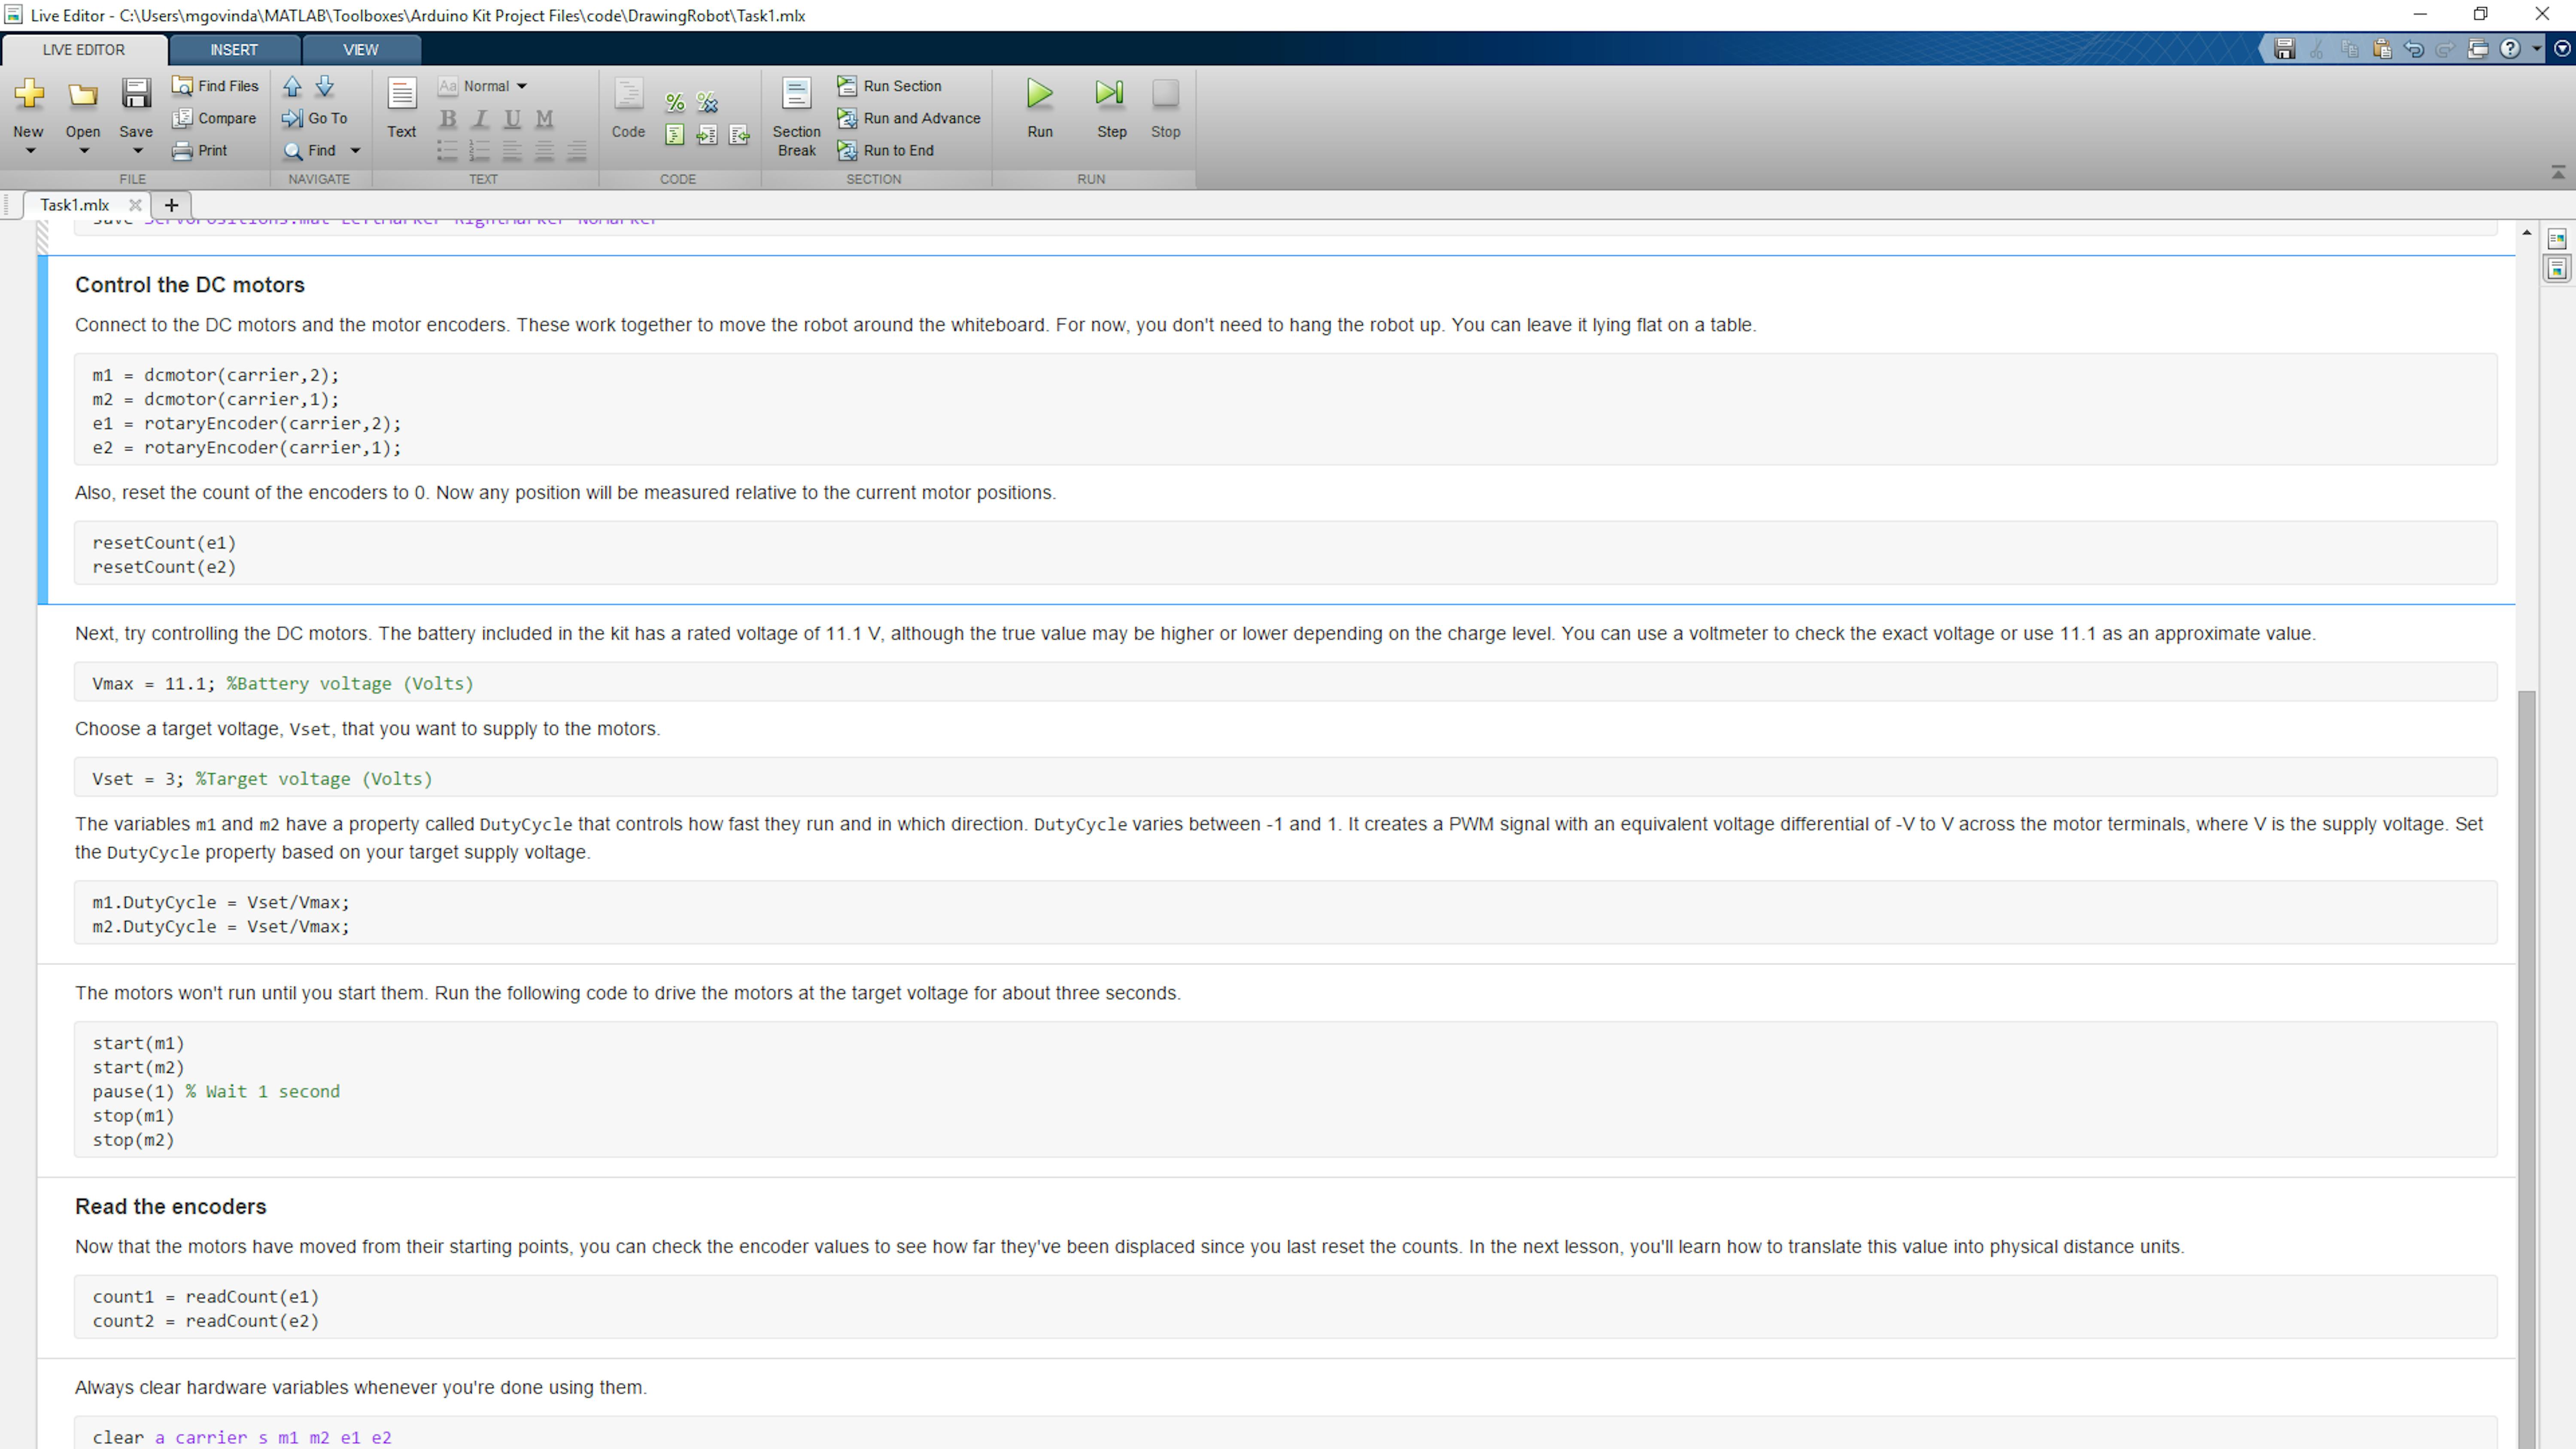Expand the New dropdown arrow
Image resolution: width=2576 pixels, height=1449 pixels.
click(30, 151)
